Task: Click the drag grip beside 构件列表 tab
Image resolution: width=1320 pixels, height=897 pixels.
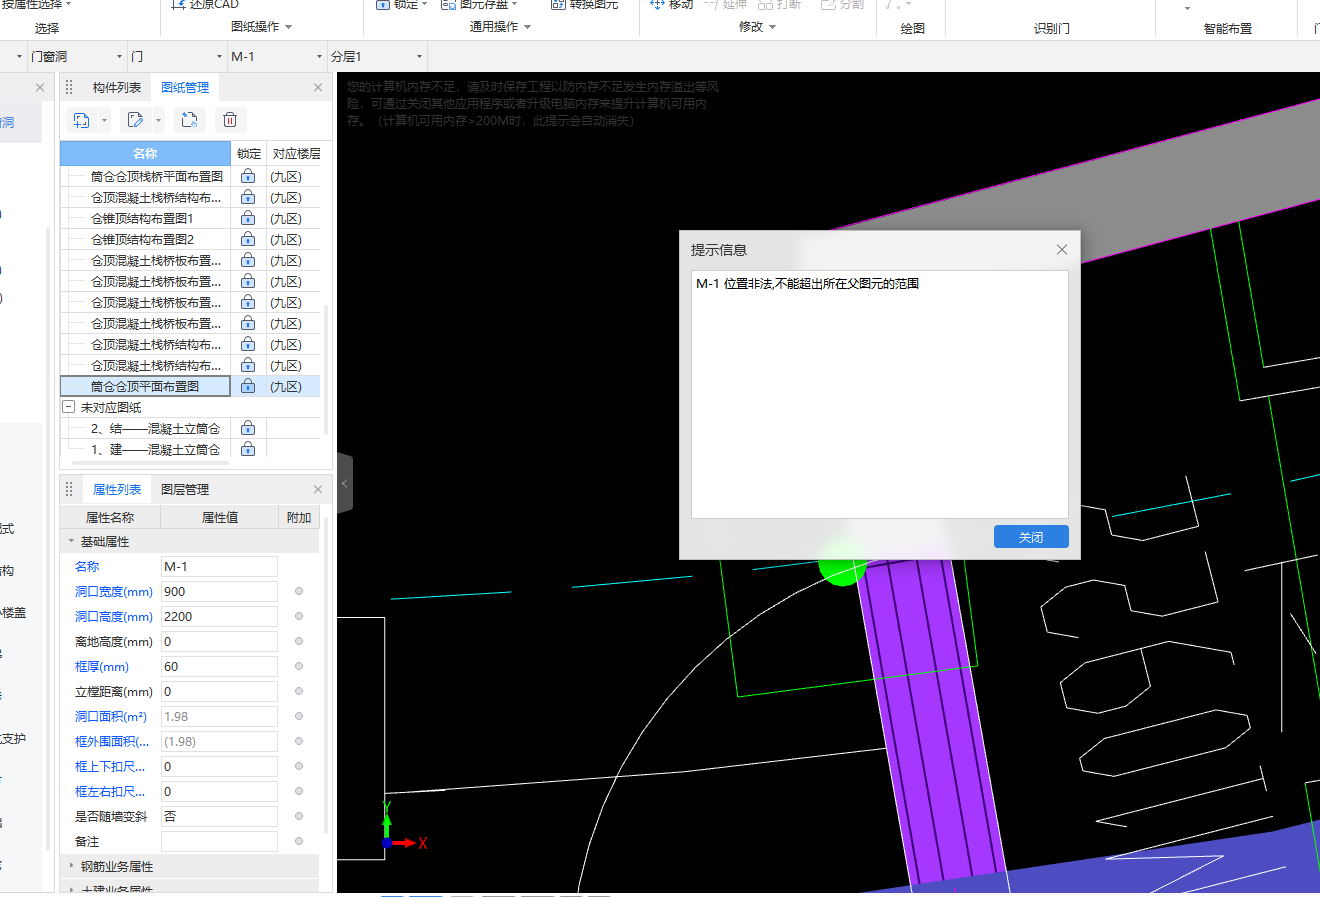Action: coord(69,88)
